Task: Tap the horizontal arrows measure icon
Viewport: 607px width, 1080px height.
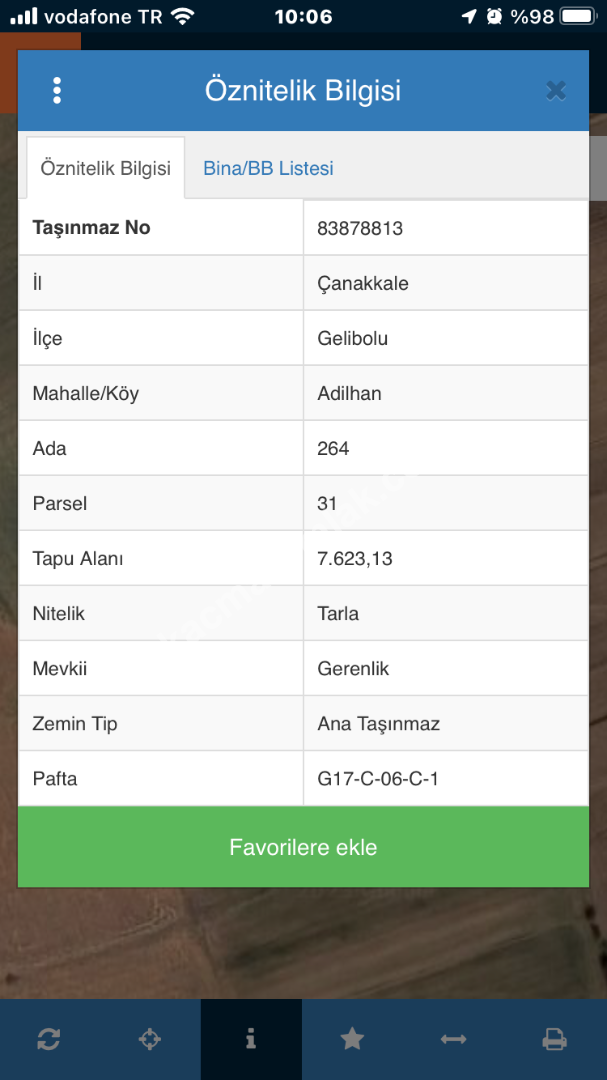Action: click(x=453, y=1039)
